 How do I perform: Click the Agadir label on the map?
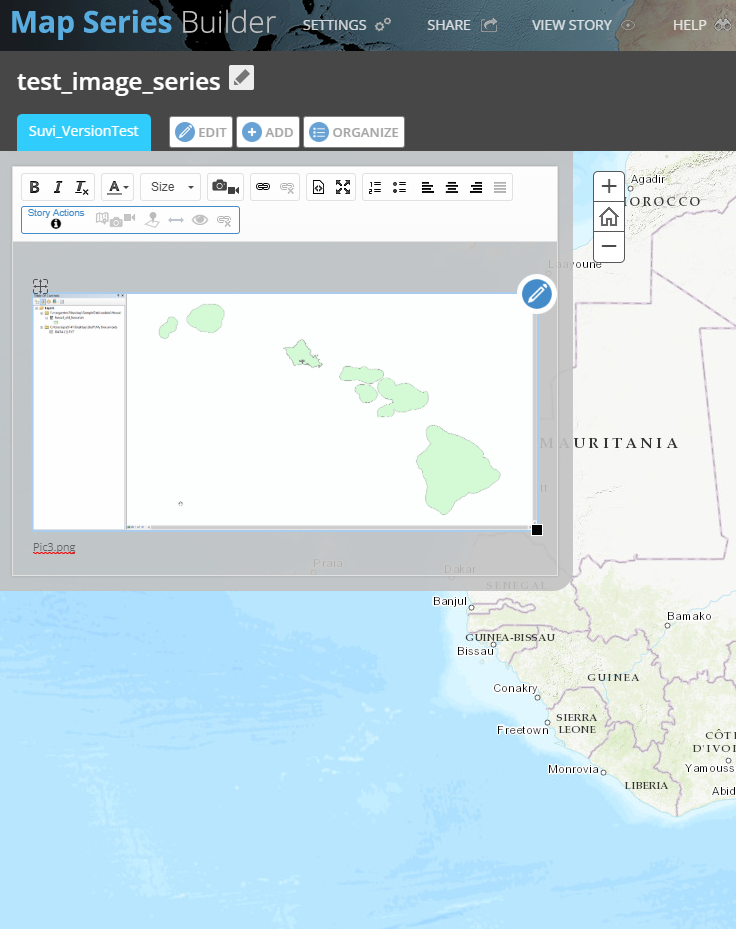coord(648,179)
